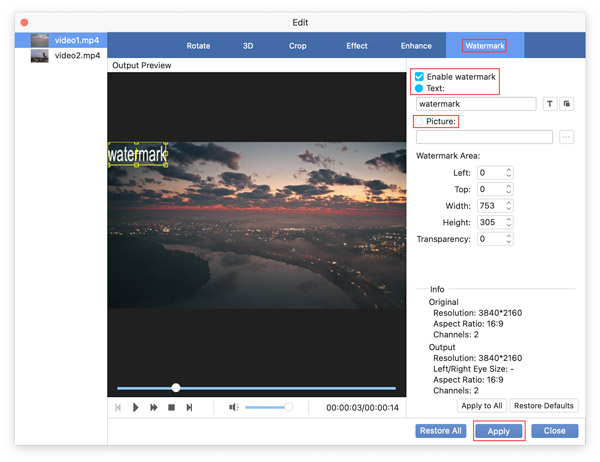Click the play button under the preview
This screenshot has width=600, height=462.
(136, 407)
